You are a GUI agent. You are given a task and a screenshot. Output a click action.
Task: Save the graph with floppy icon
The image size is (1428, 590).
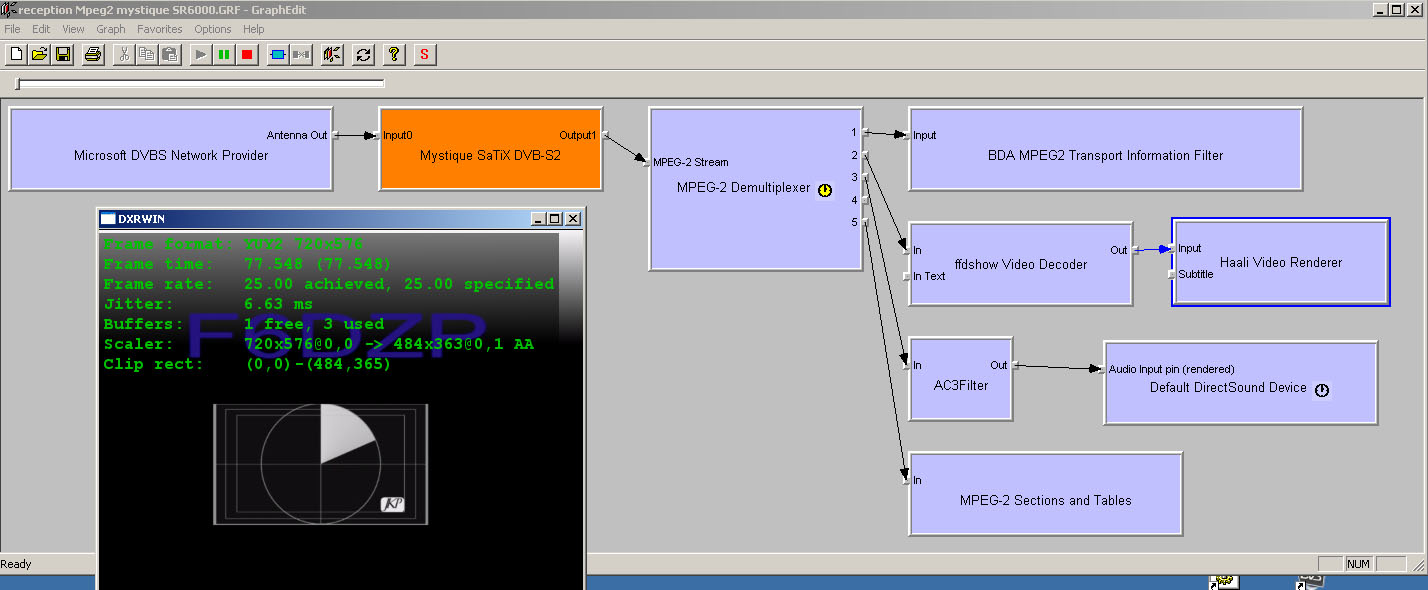point(62,54)
